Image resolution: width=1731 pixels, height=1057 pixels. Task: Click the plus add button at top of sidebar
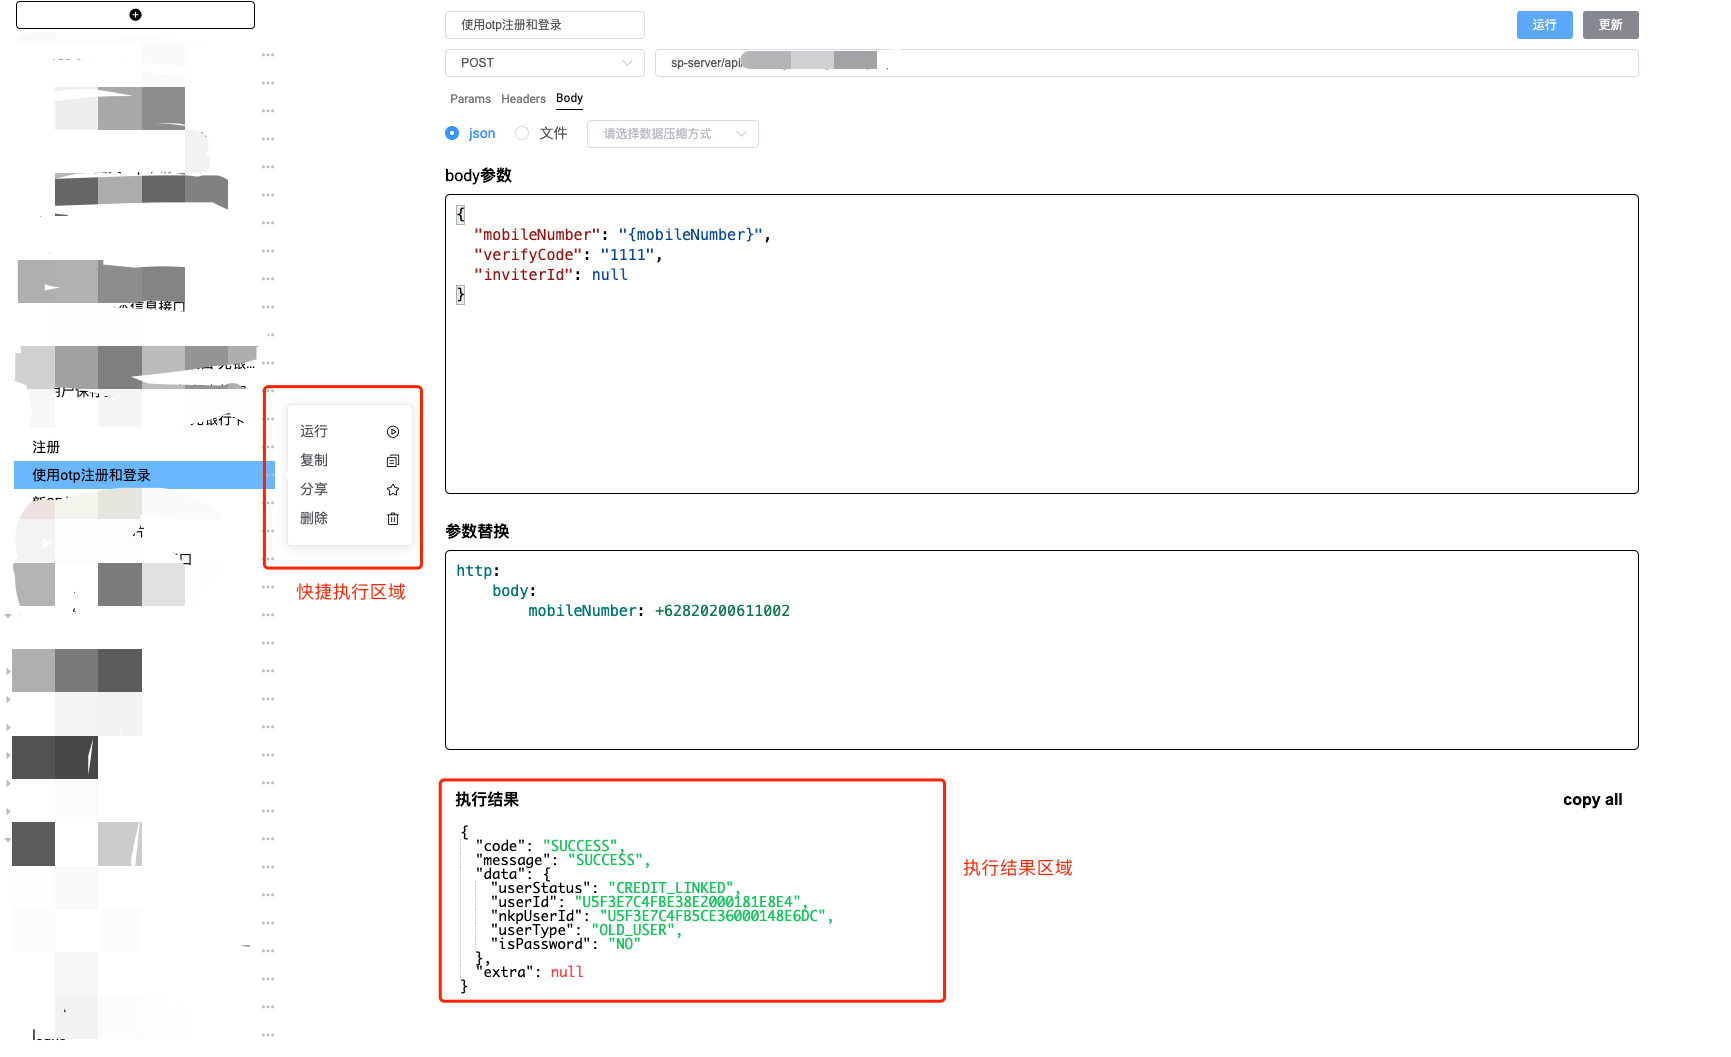click(x=135, y=15)
